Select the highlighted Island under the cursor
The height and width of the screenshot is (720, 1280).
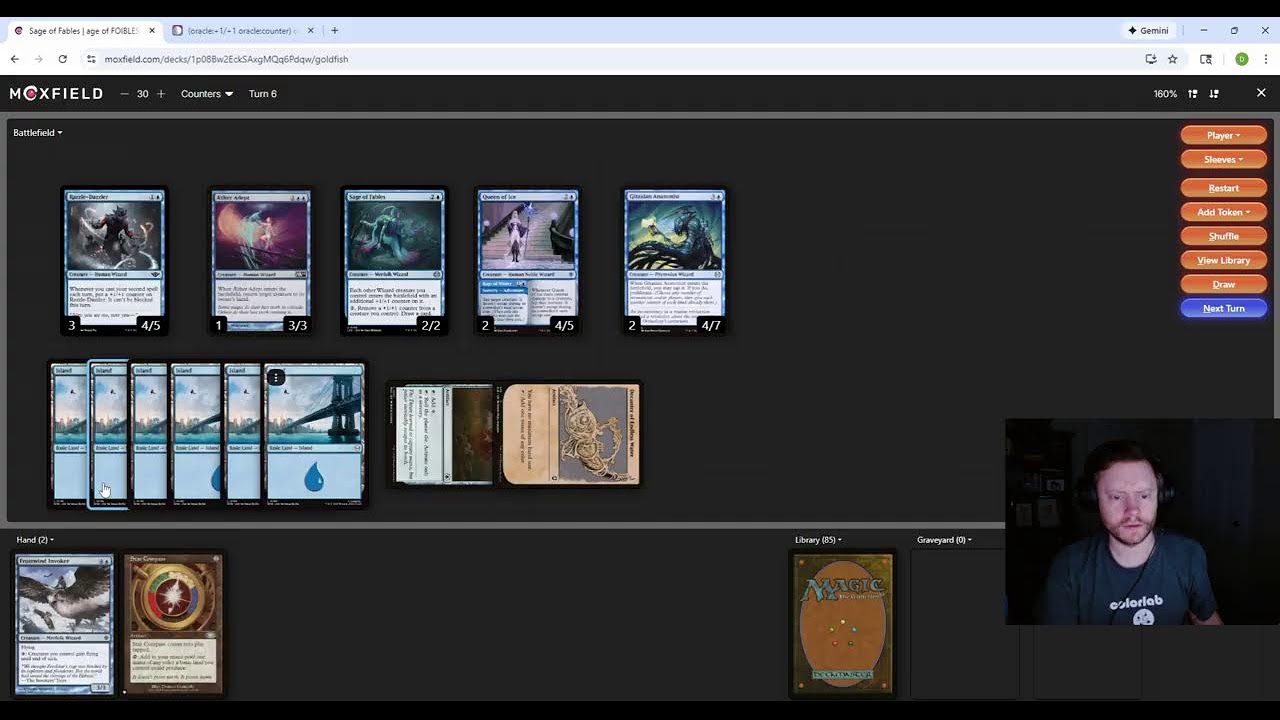pyautogui.click(x=109, y=435)
